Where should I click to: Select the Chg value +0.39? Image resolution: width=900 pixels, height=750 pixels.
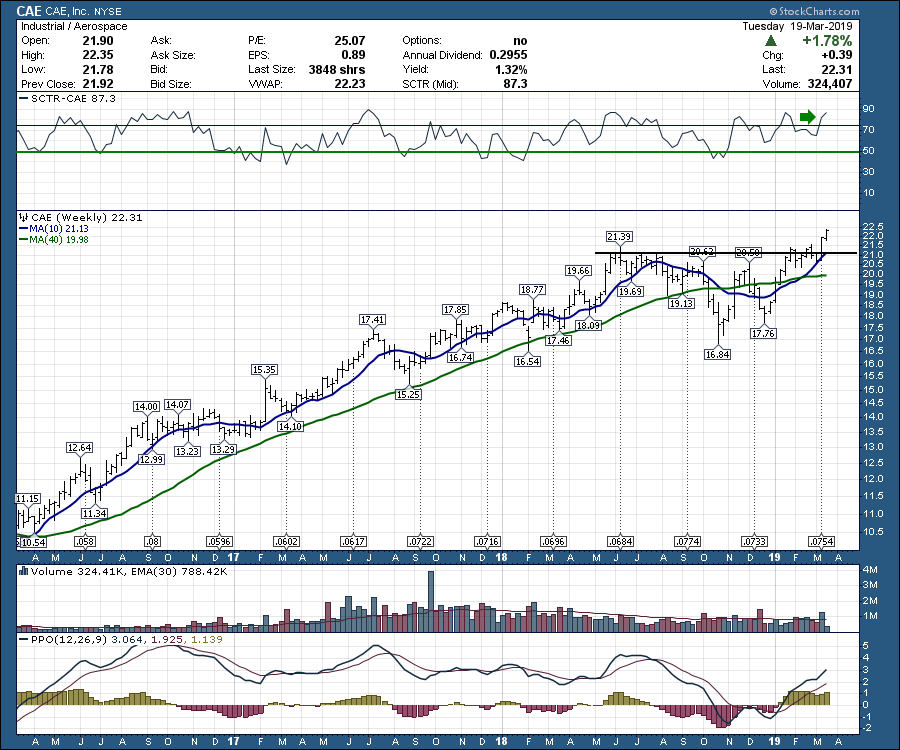click(x=837, y=55)
